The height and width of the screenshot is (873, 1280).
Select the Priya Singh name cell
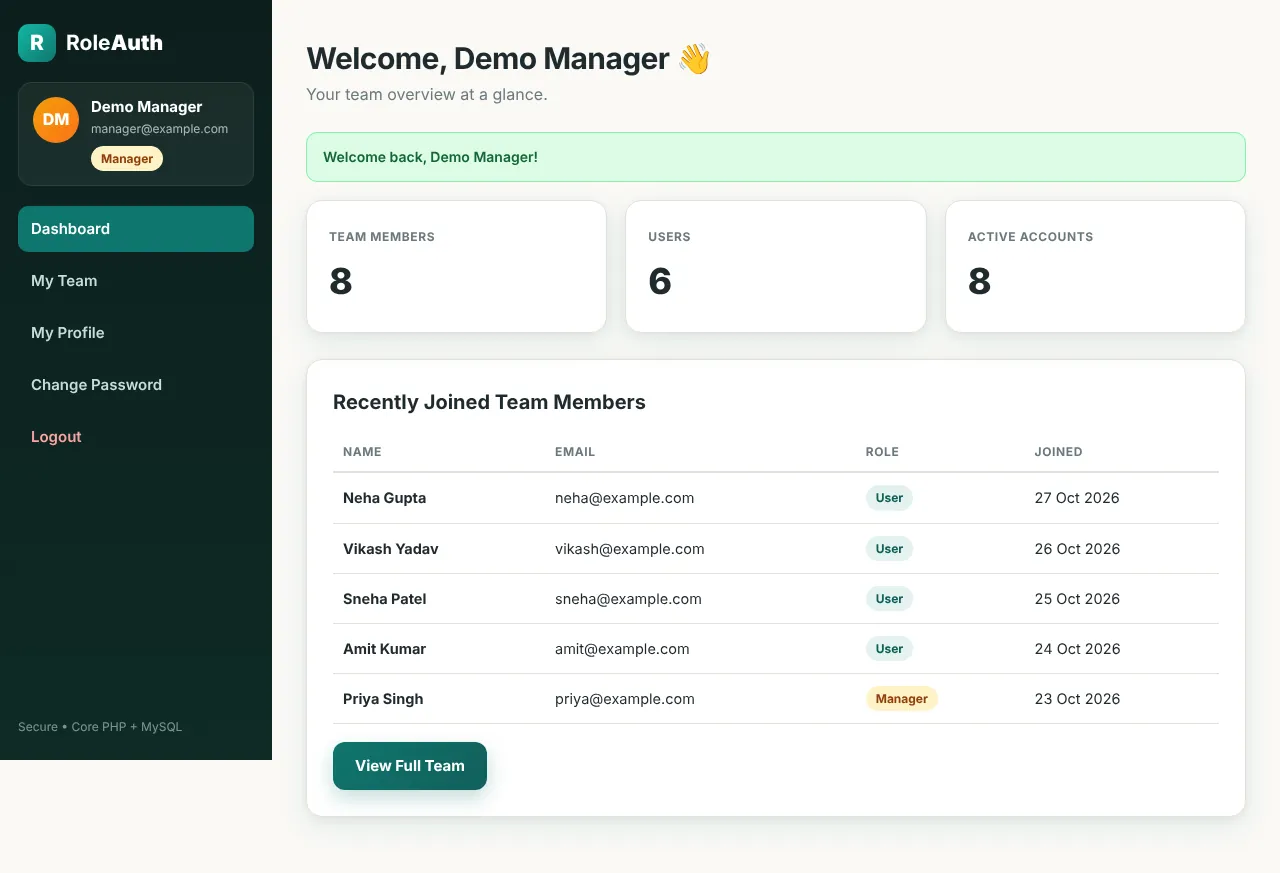point(383,699)
